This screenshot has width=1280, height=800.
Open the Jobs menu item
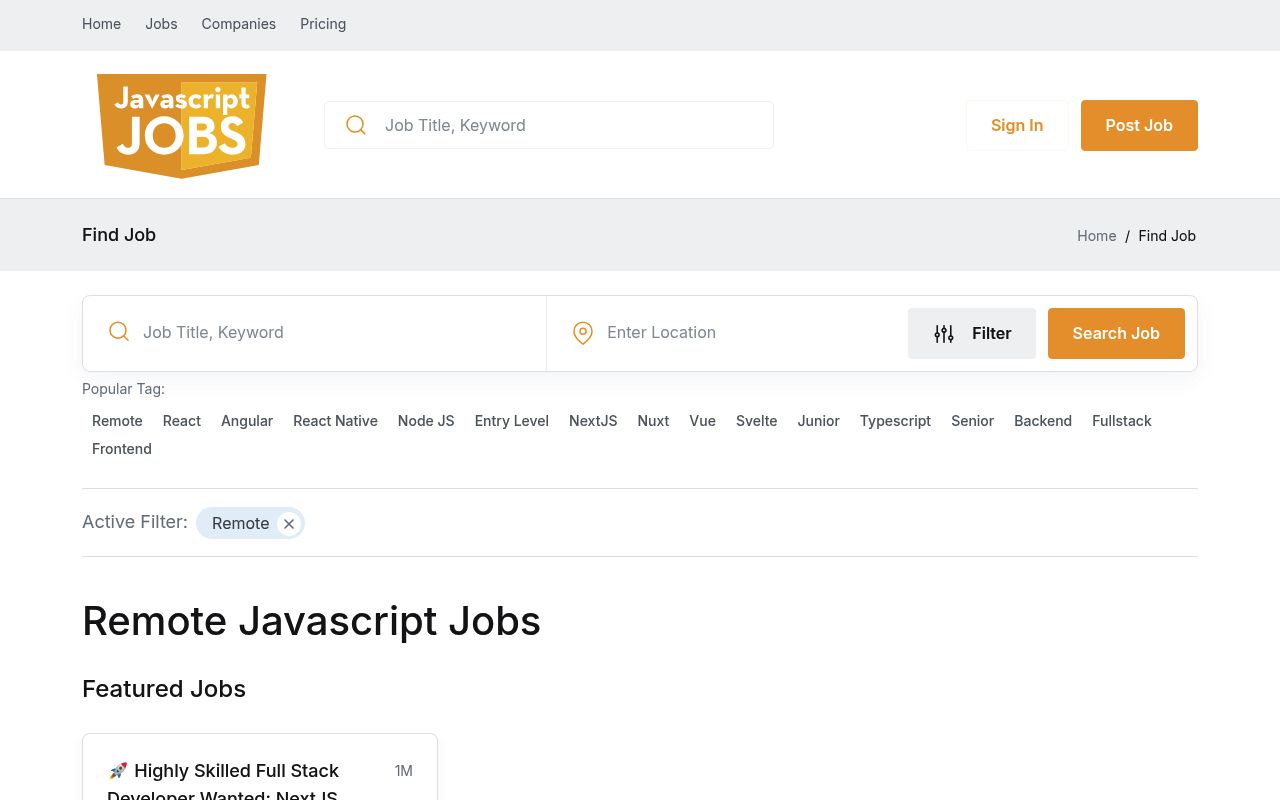[161, 24]
